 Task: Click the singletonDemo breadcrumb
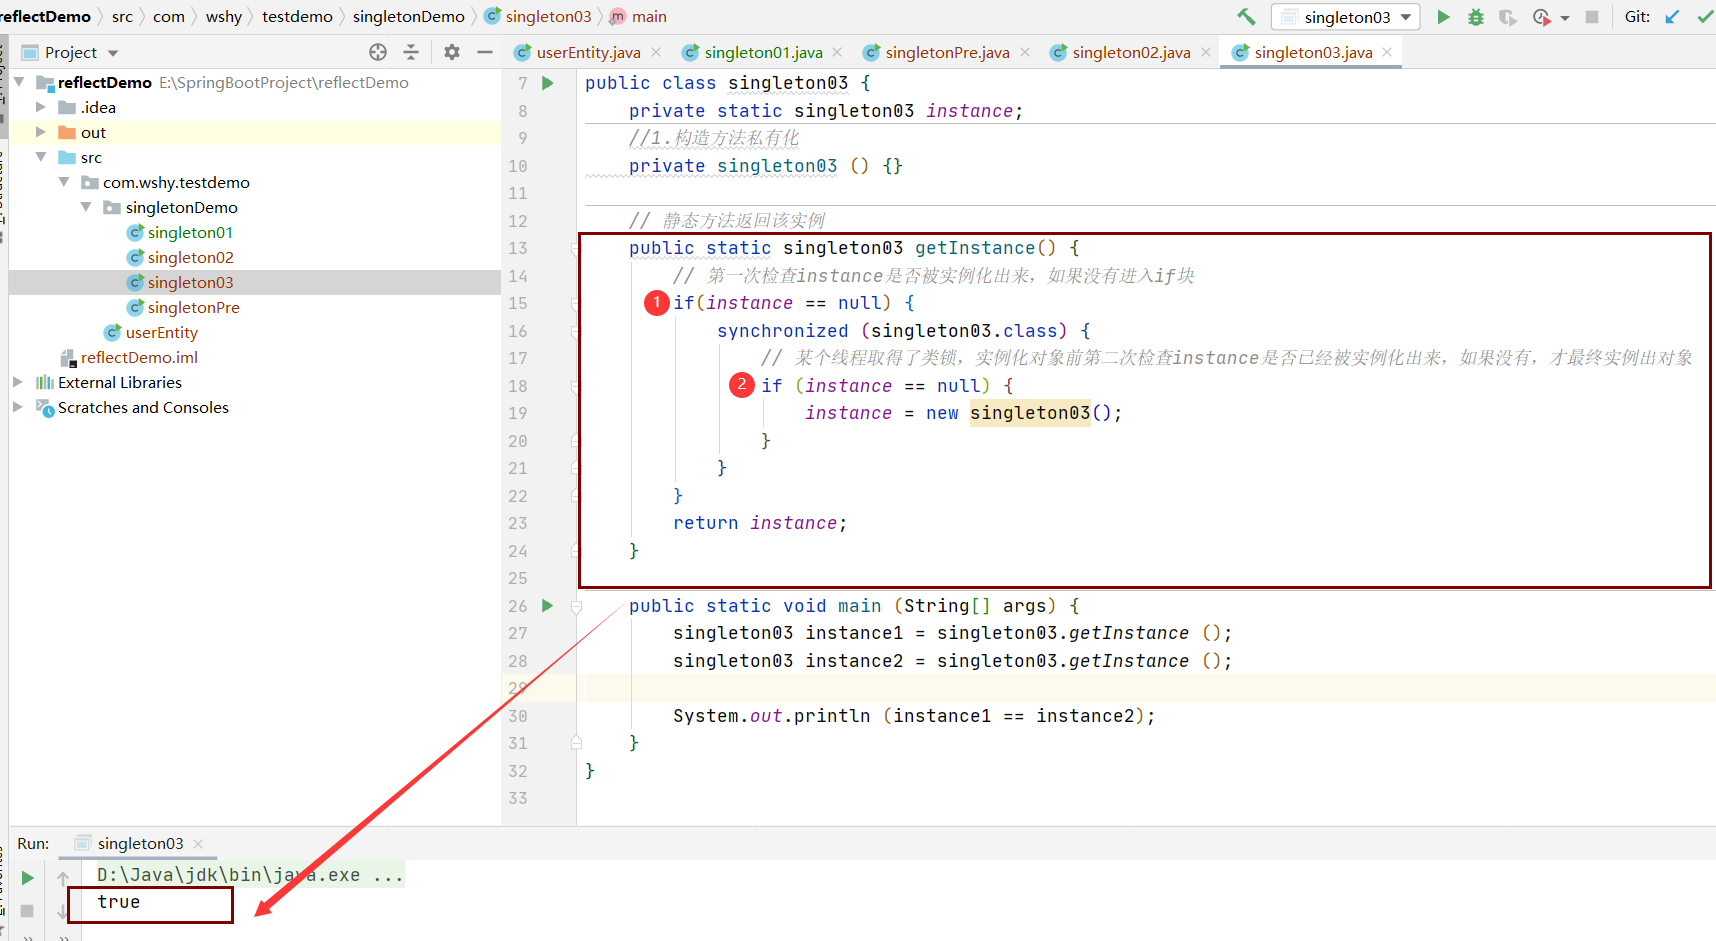[409, 17]
